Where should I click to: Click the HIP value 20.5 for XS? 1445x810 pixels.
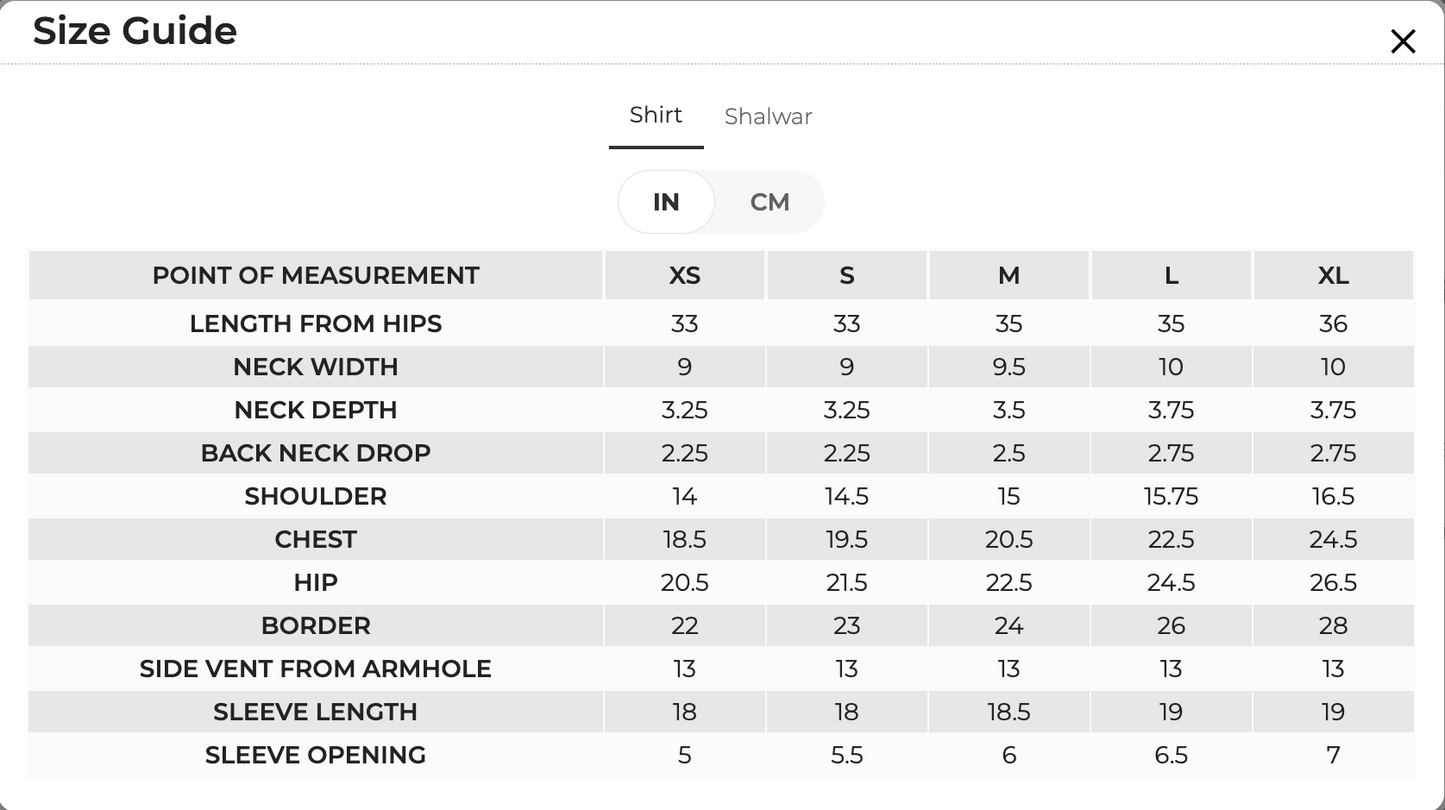685,583
